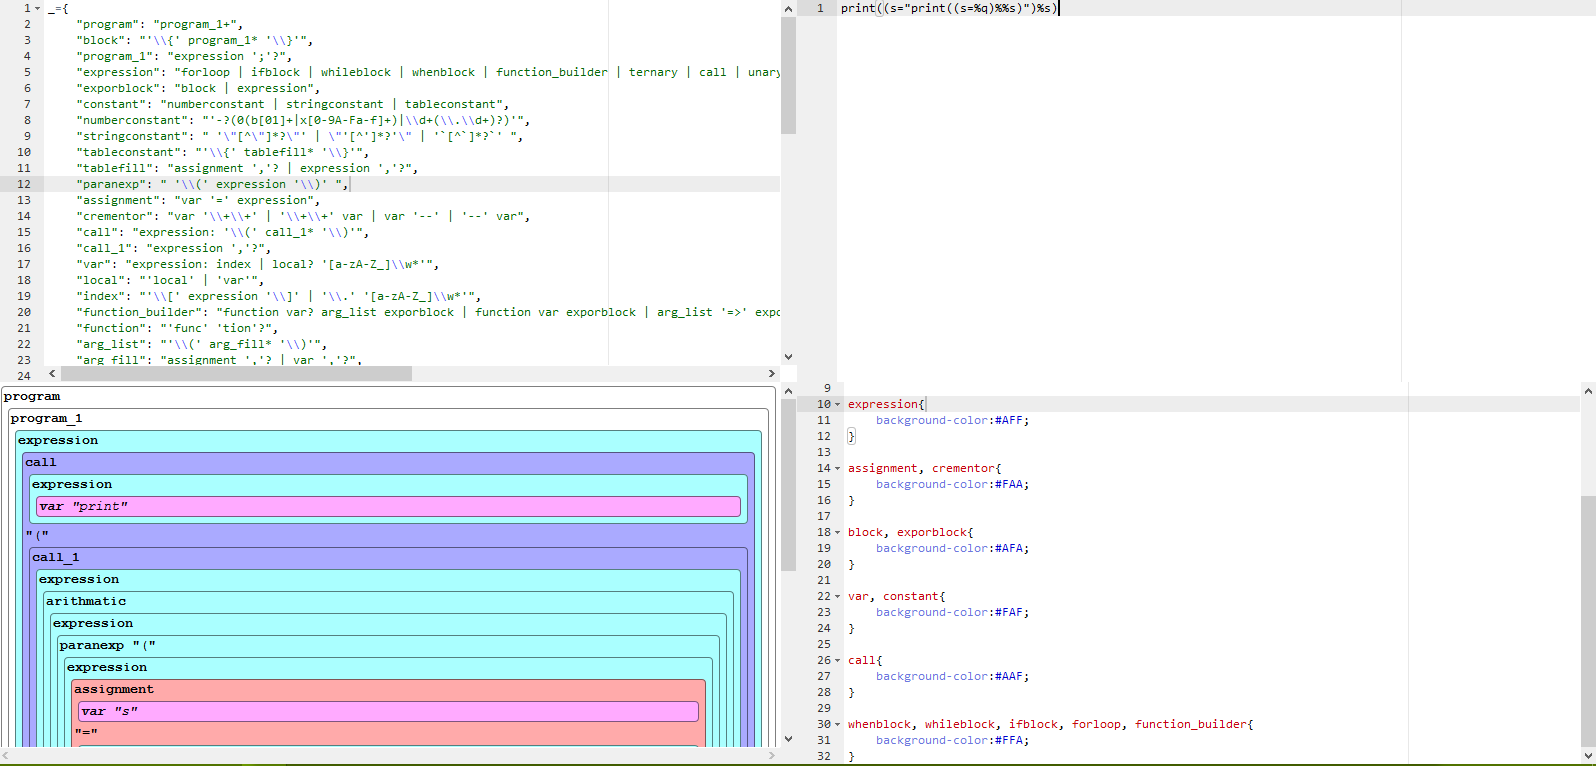Fold the block, exporblock CSS rule
Screen dimensions: 1596x766
point(838,532)
